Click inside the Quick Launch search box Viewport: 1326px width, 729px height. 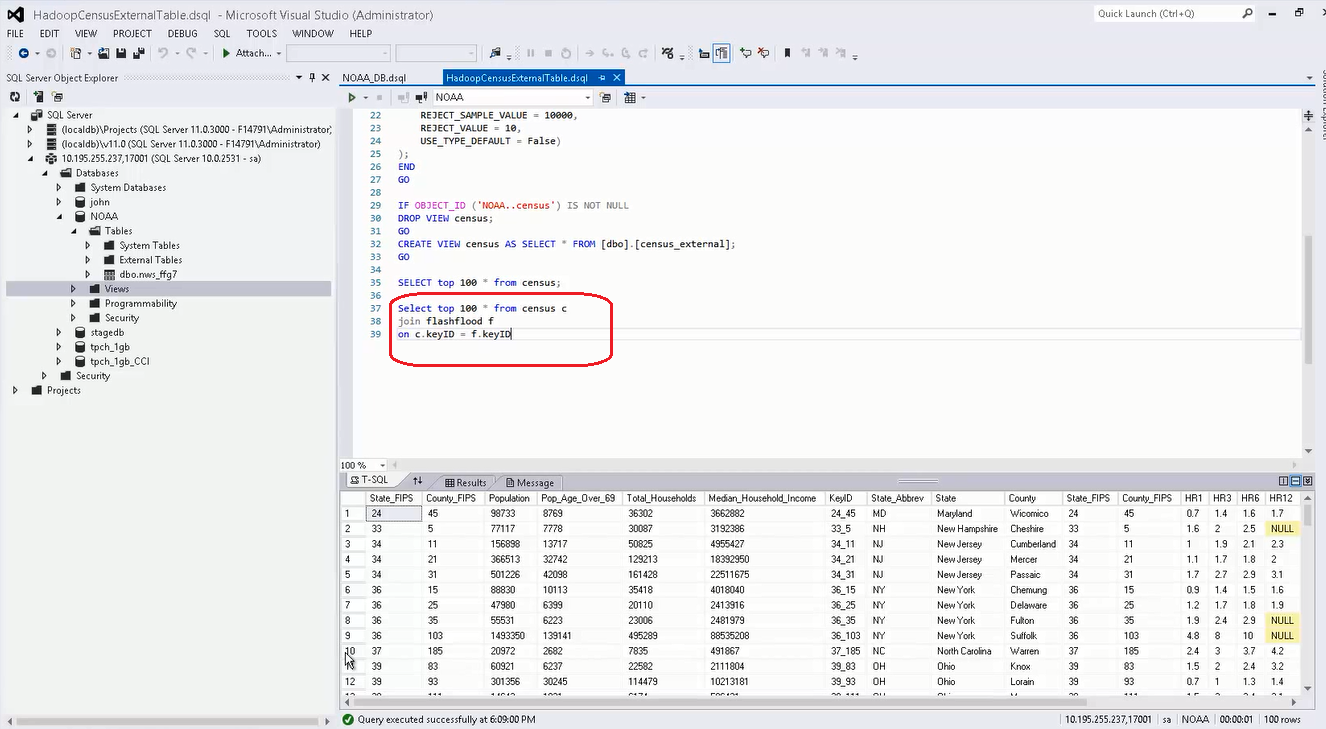[x=1166, y=14]
